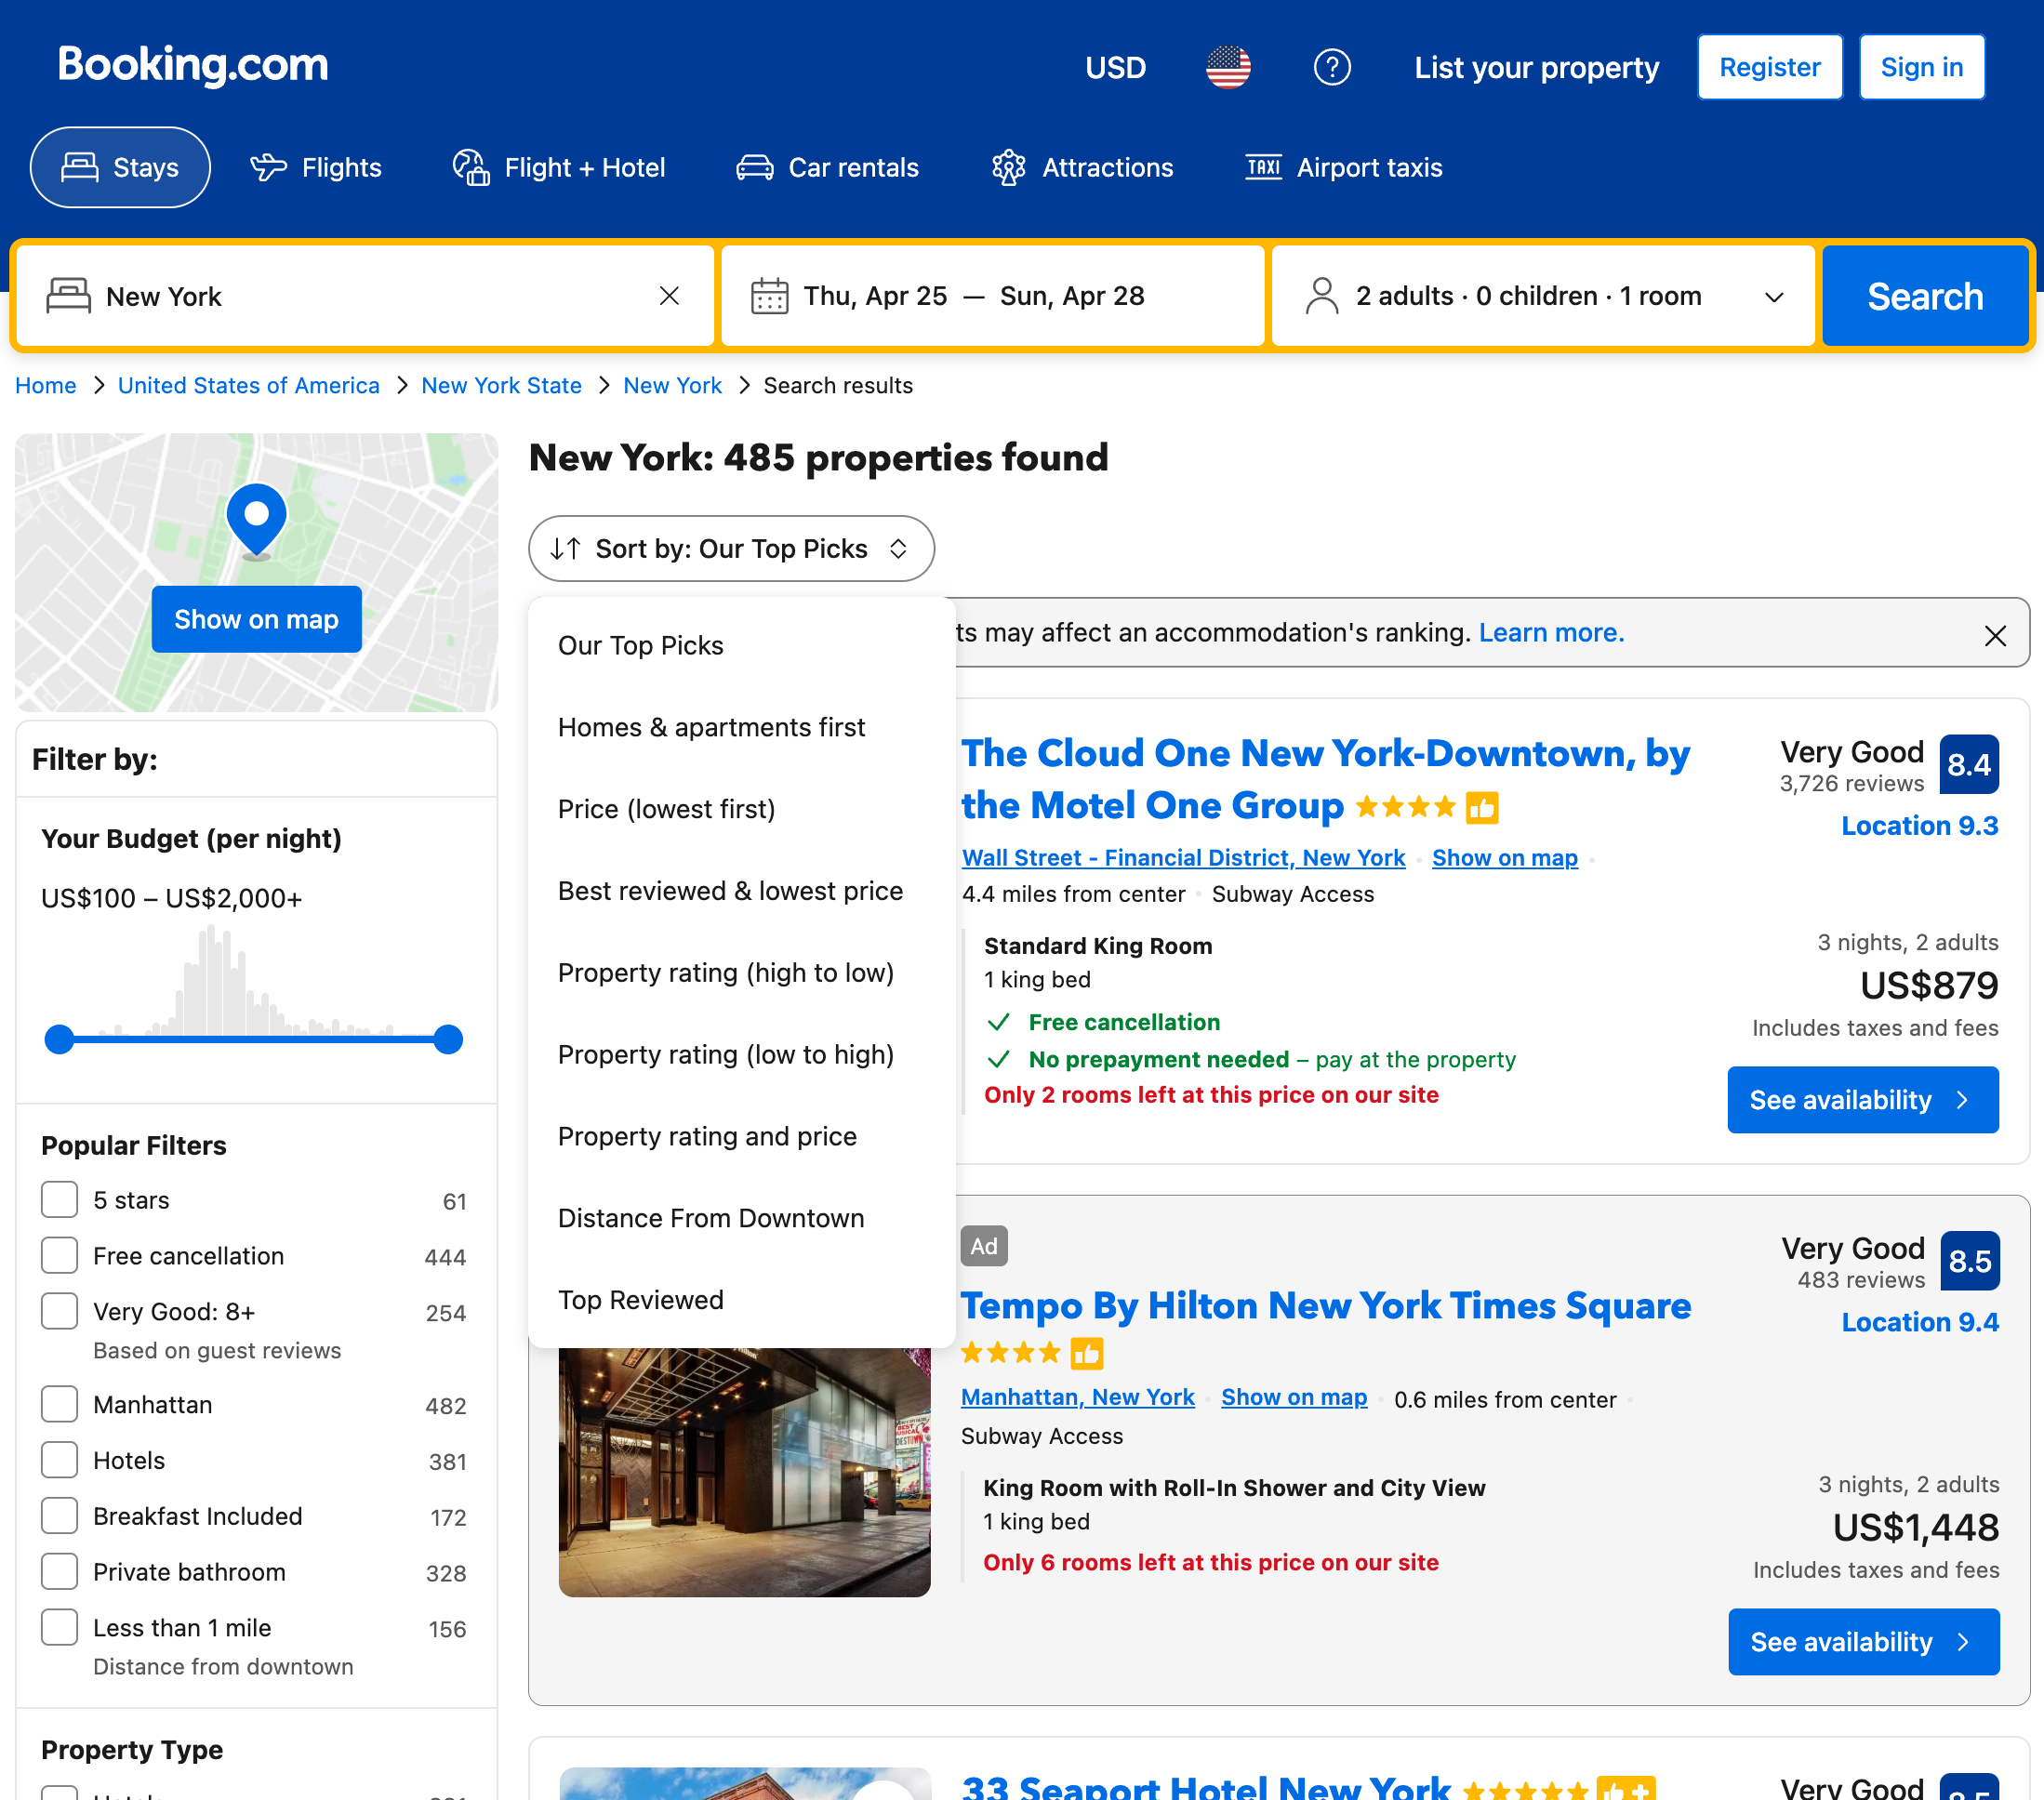Clear the New York destination with X
The width and height of the screenshot is (2044, 1800).
pyautogui.click(x=669, y=296)
